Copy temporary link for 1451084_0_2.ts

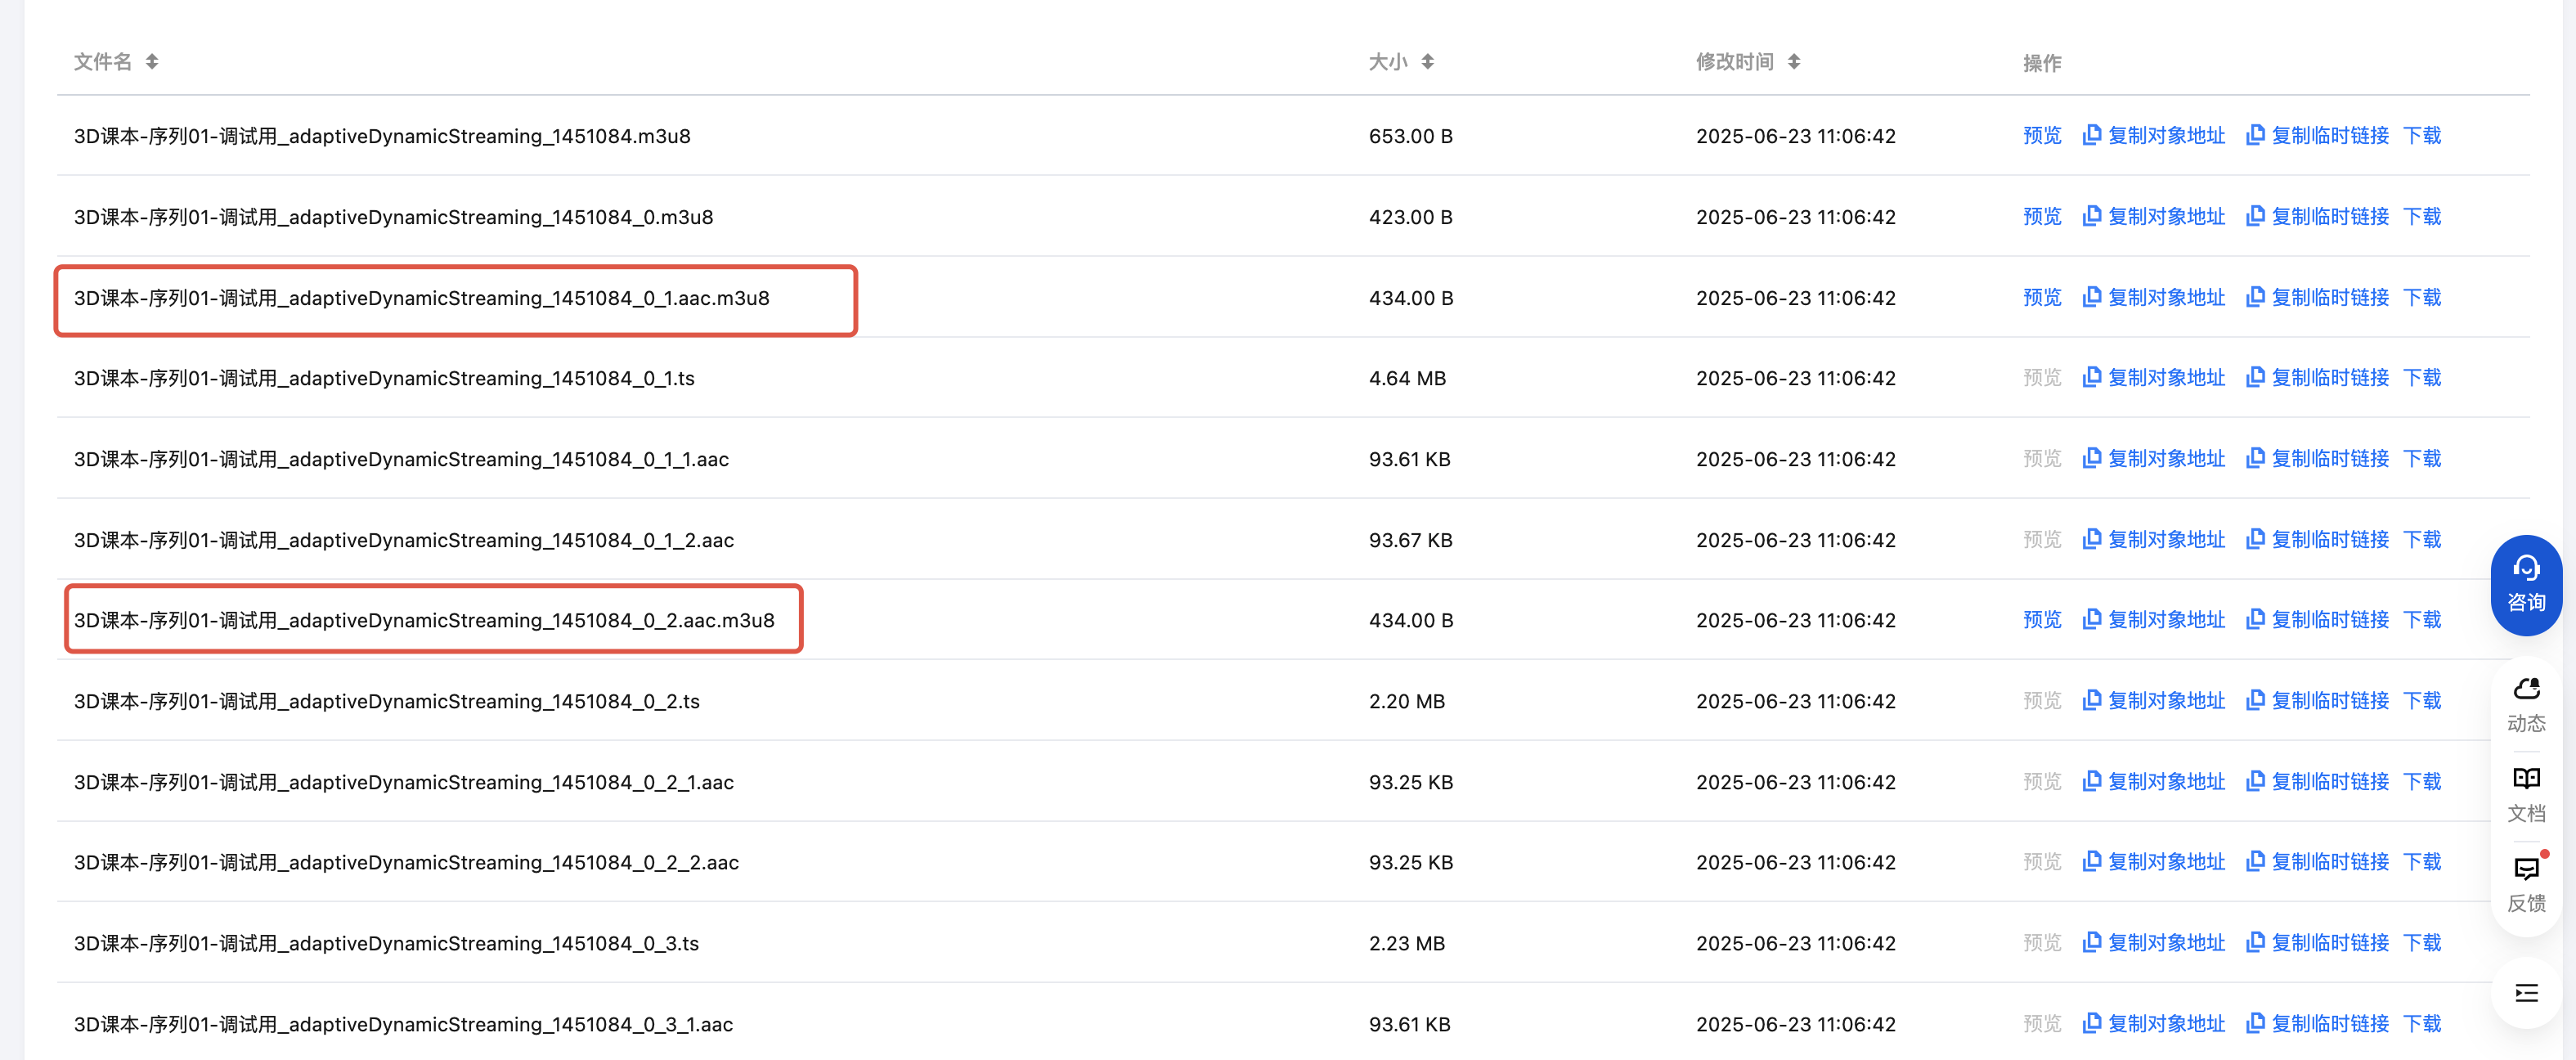(2329, 701)
